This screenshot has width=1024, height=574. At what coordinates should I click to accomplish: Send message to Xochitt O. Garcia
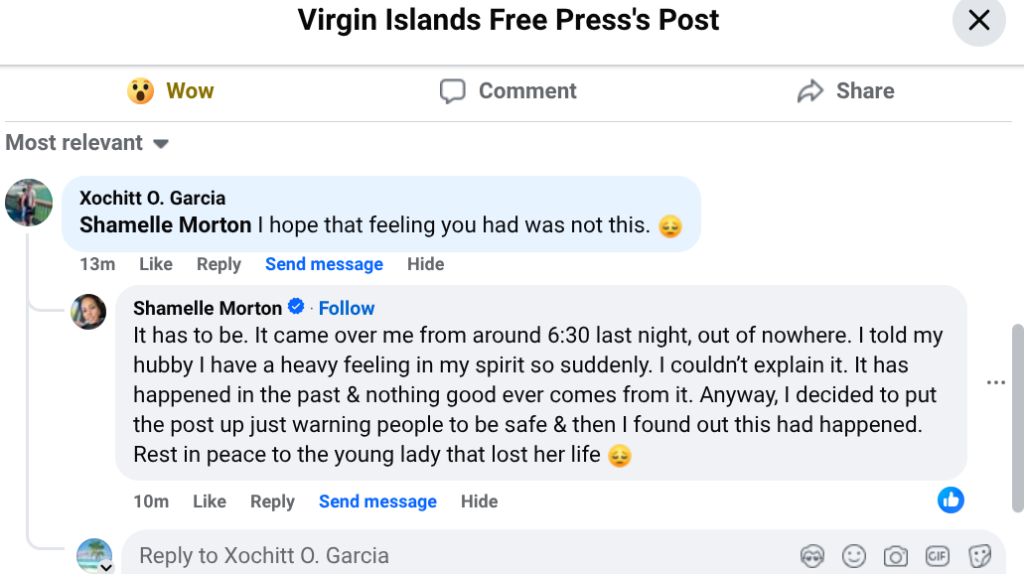pos(324,264)
